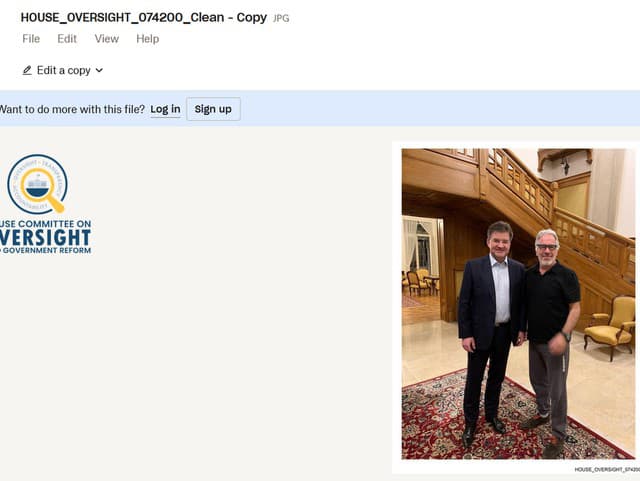The width and height of the screenshot is (640, 481).
Task: Open the View menu
Action: [x=107, y=39]
